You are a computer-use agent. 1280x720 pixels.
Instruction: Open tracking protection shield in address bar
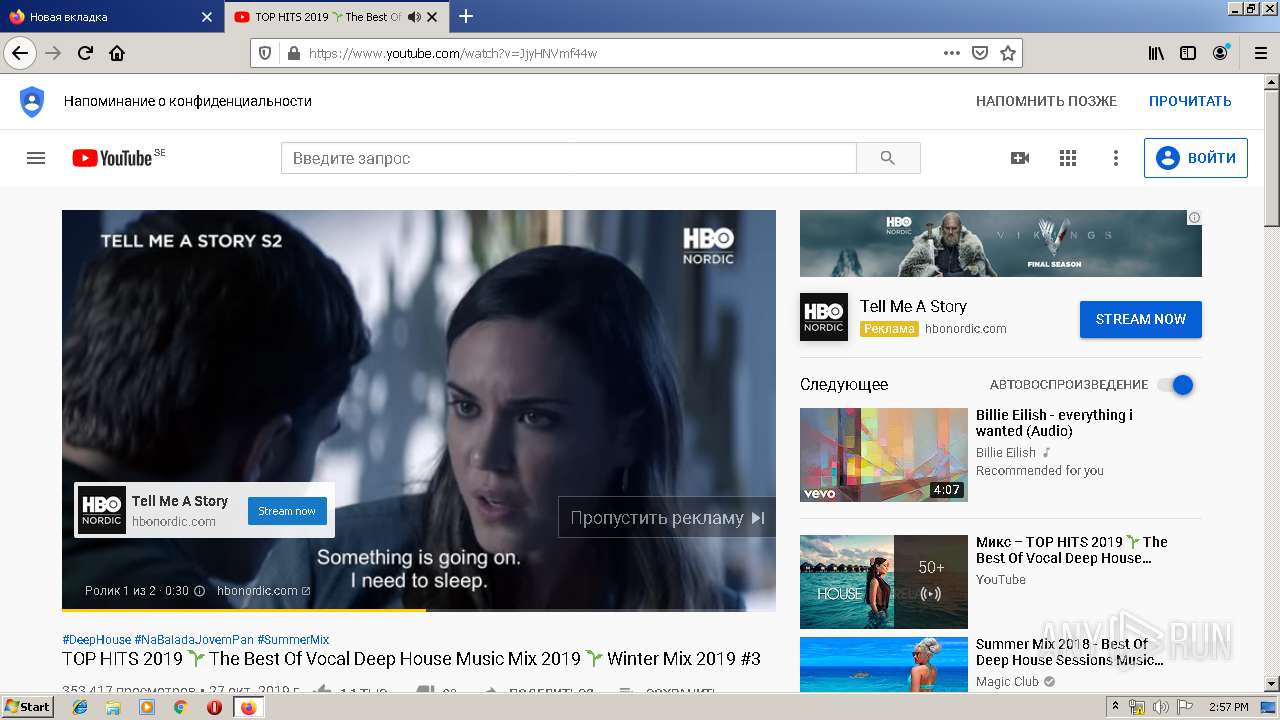click(265, 53)
